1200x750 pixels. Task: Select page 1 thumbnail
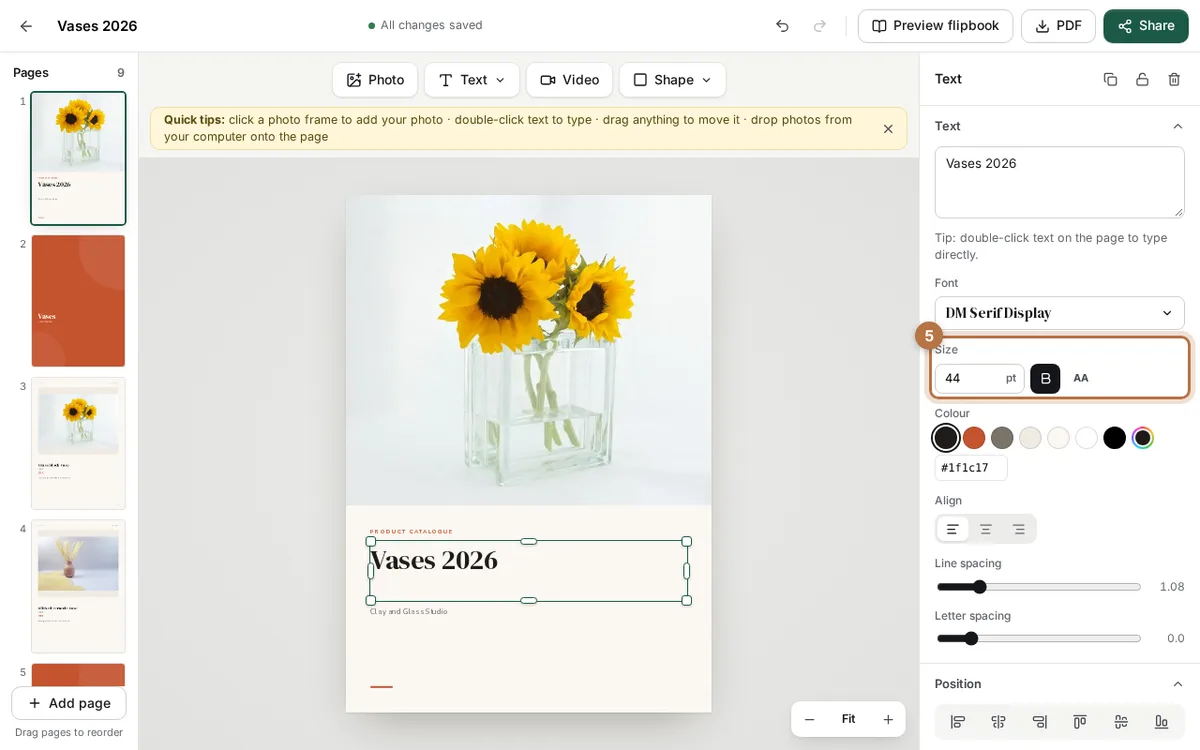pos(78,158)
